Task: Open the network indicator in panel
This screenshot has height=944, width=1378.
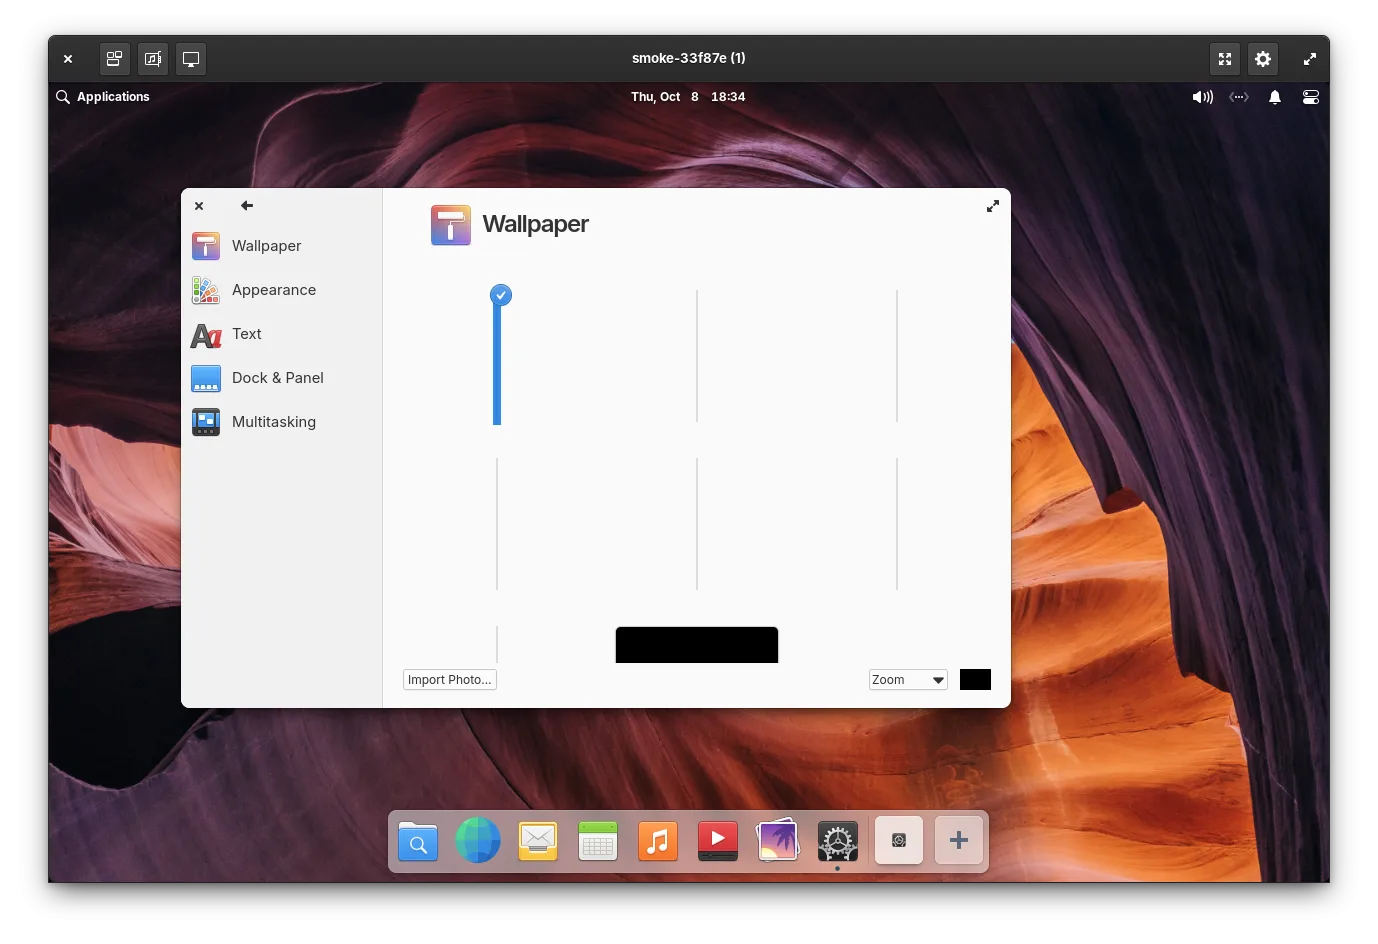Action: tap(1239, 97)
